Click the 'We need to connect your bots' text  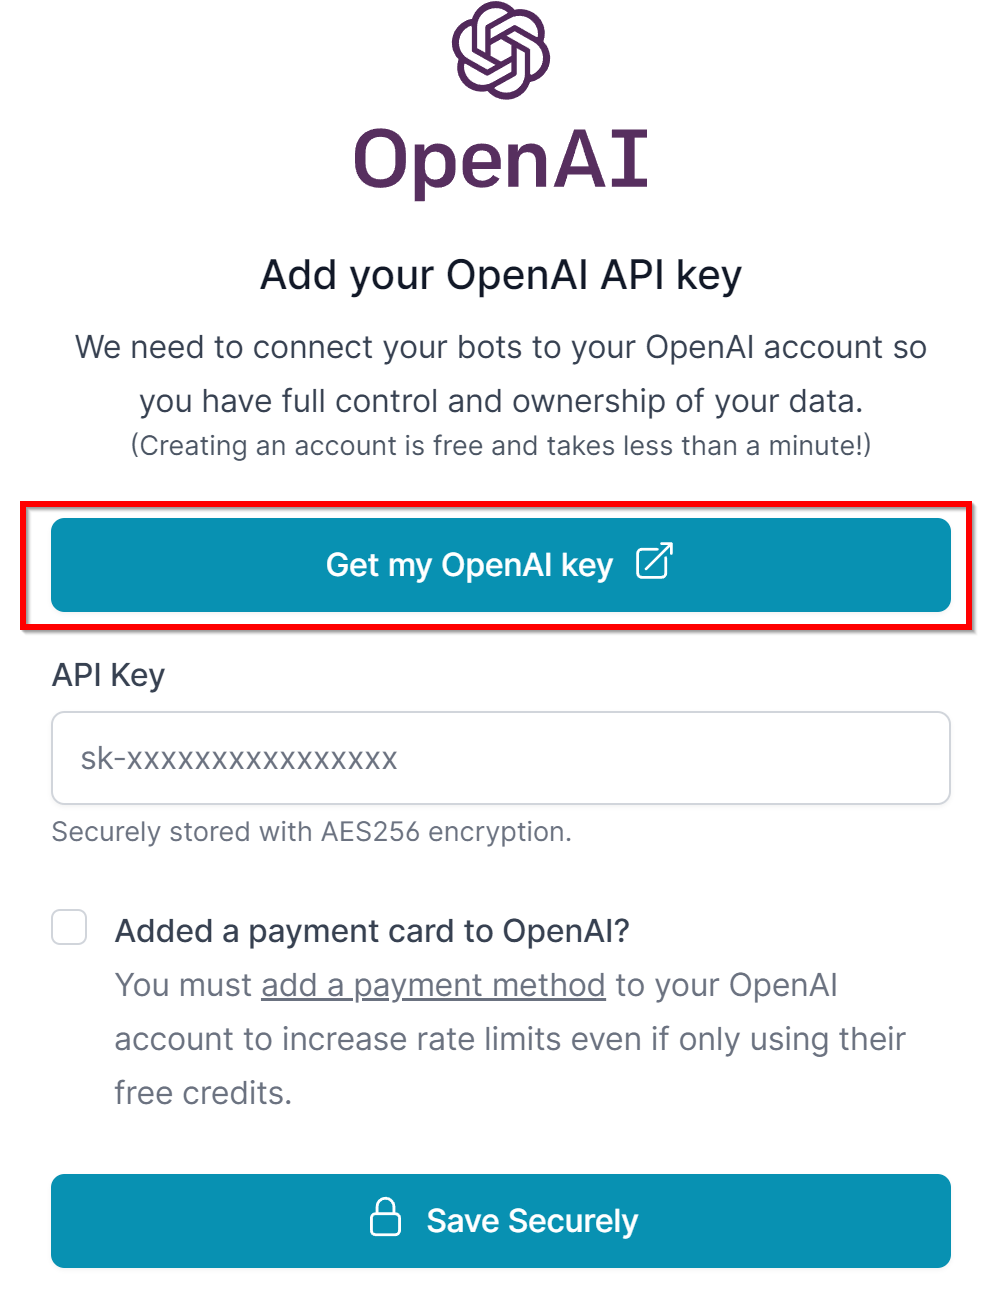click(501, 347)
